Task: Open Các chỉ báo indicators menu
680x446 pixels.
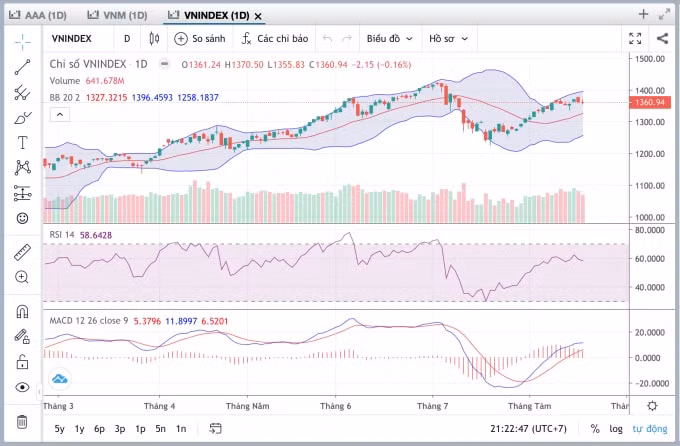Action: pyautogui.click(x=275, y=39)
